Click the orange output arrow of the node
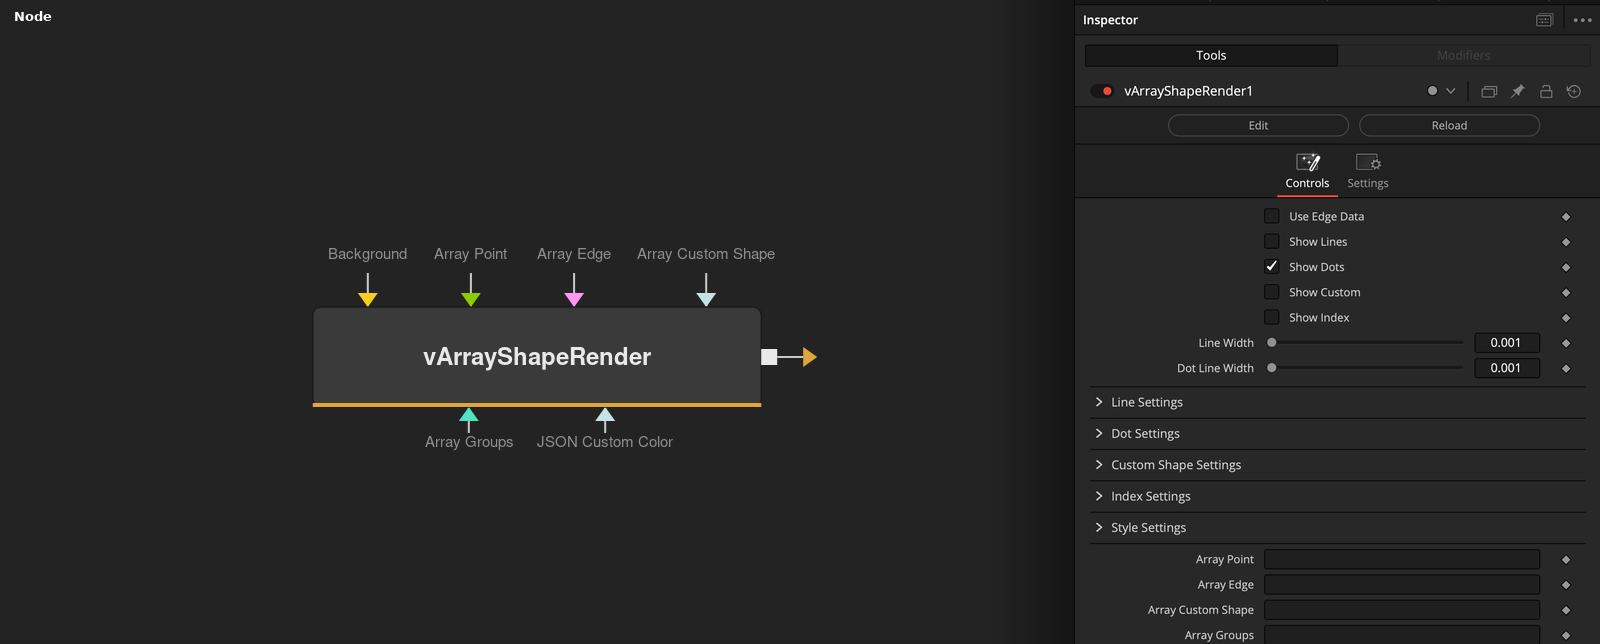This screenshot has height=644, width=1600. click(x=810, y=357)
